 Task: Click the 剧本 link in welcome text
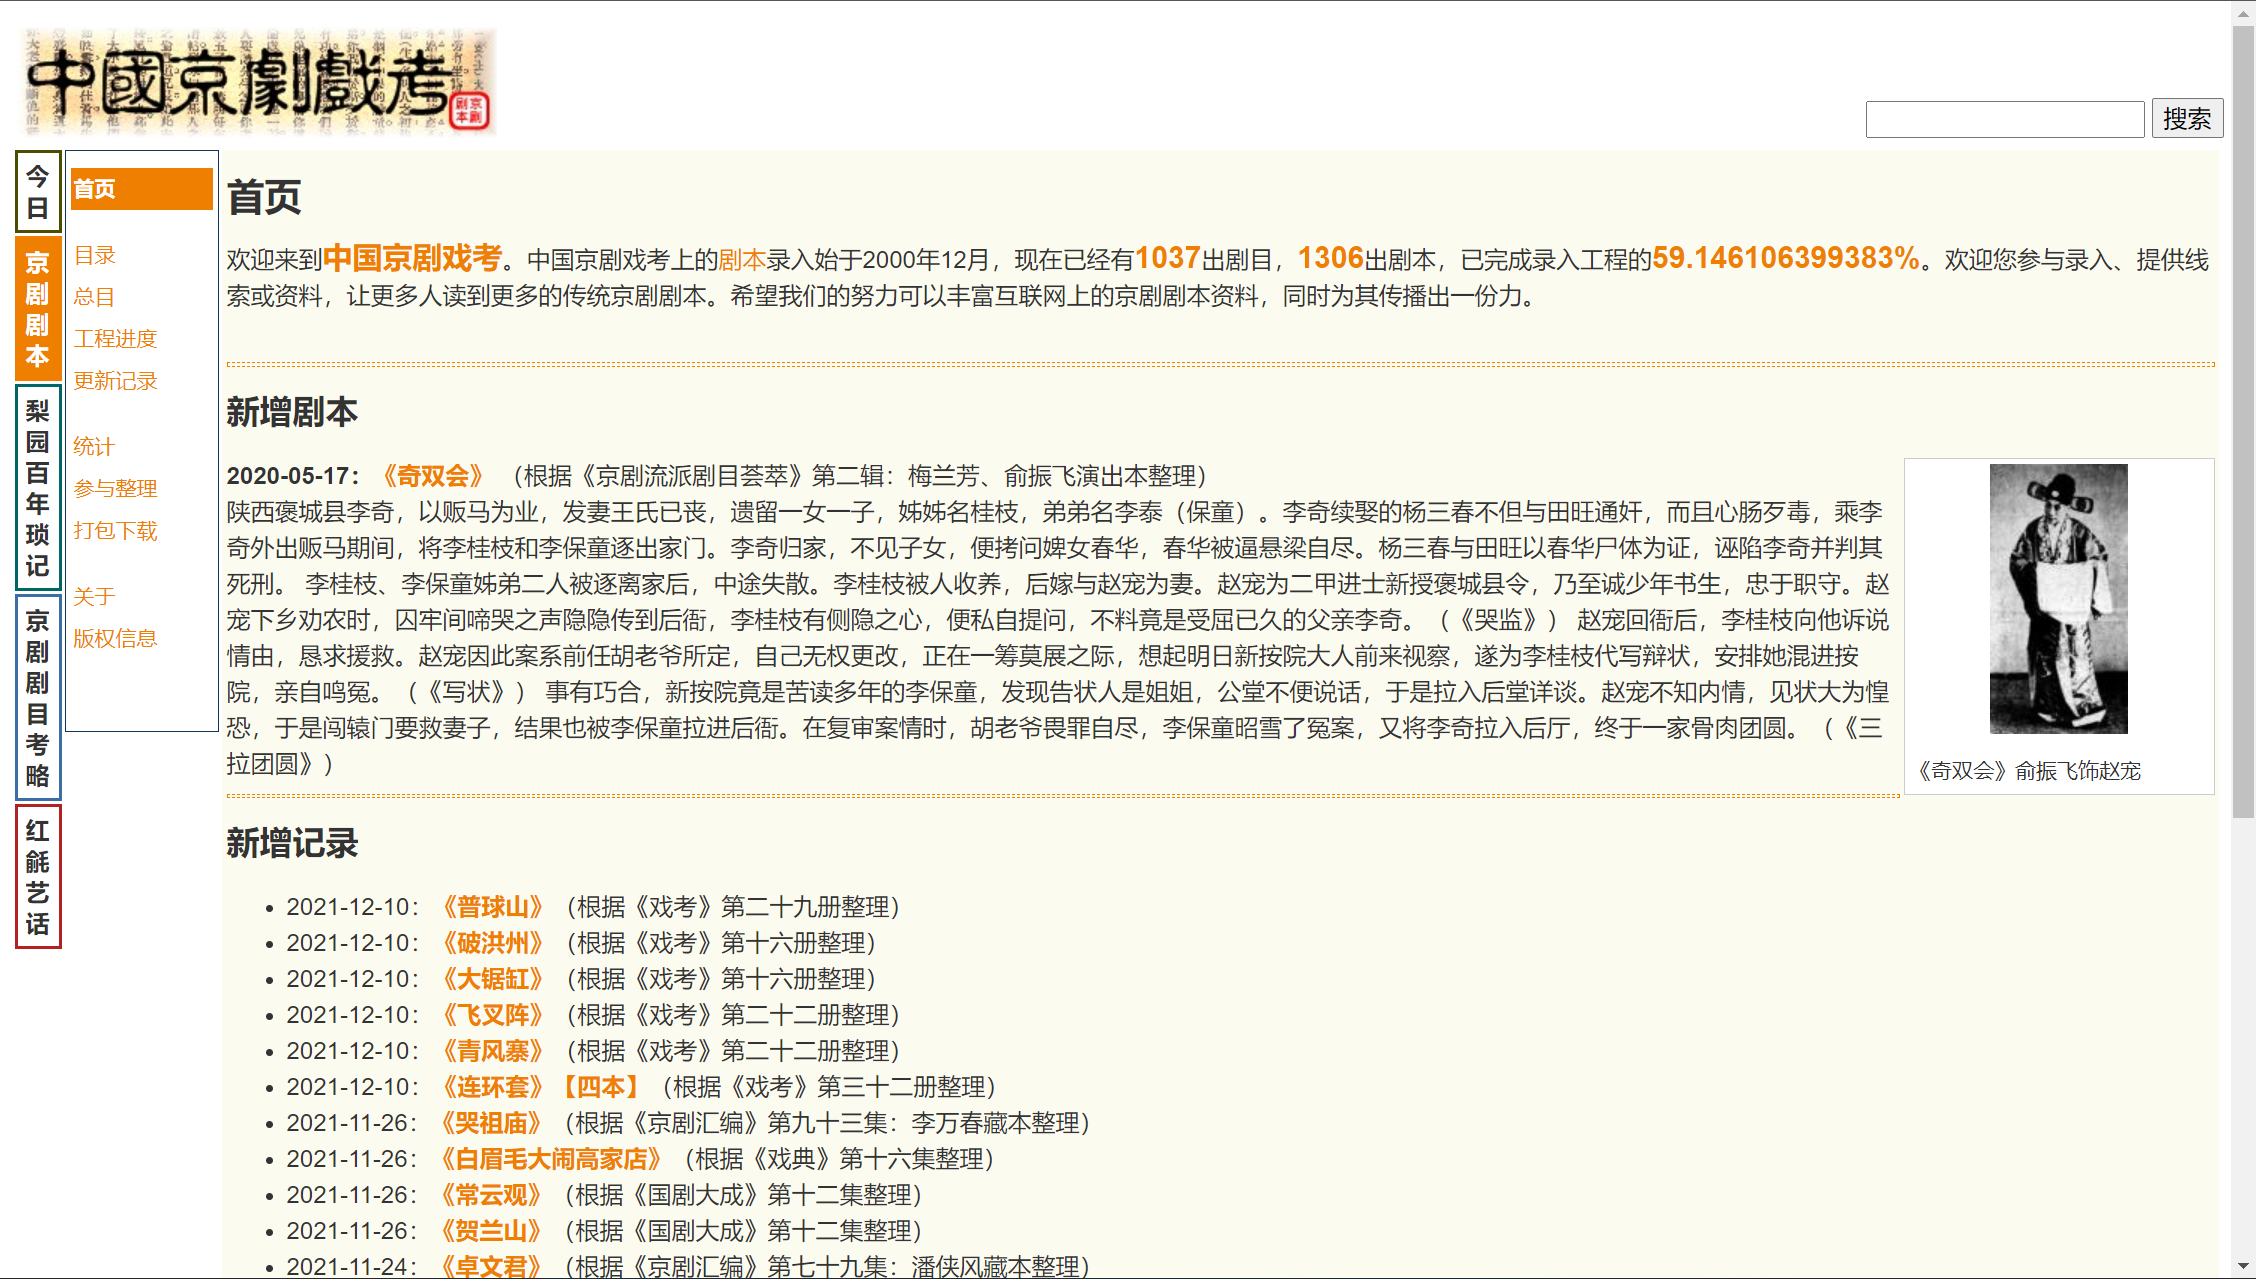(x=742, y=260)
